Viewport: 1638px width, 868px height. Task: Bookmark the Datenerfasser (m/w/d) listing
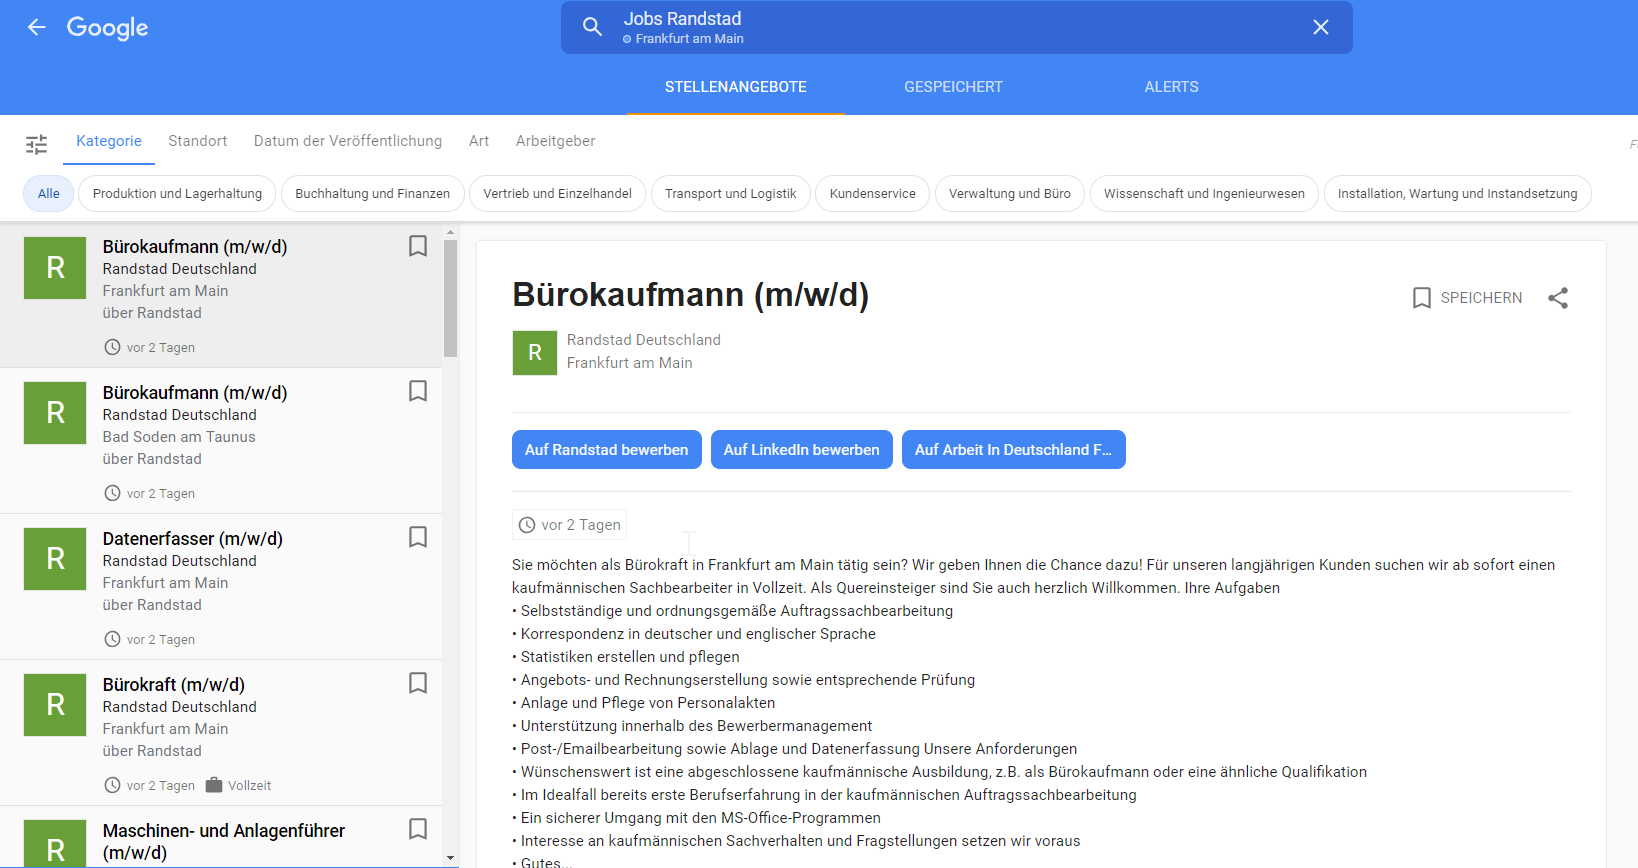[418, 537]
